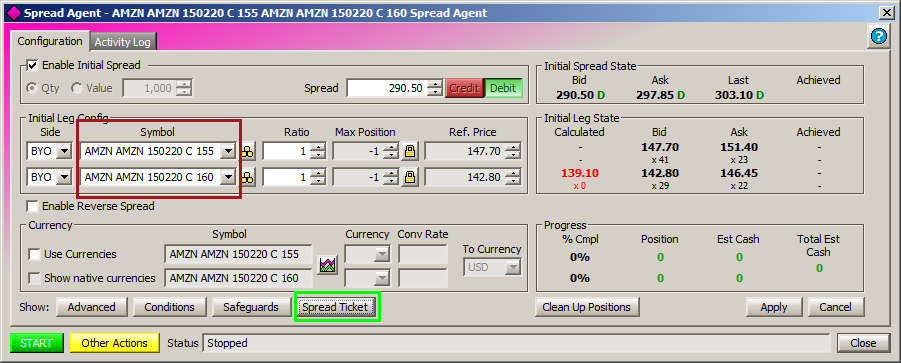Click Clean Up Positions button

click(x=587, y=307)
